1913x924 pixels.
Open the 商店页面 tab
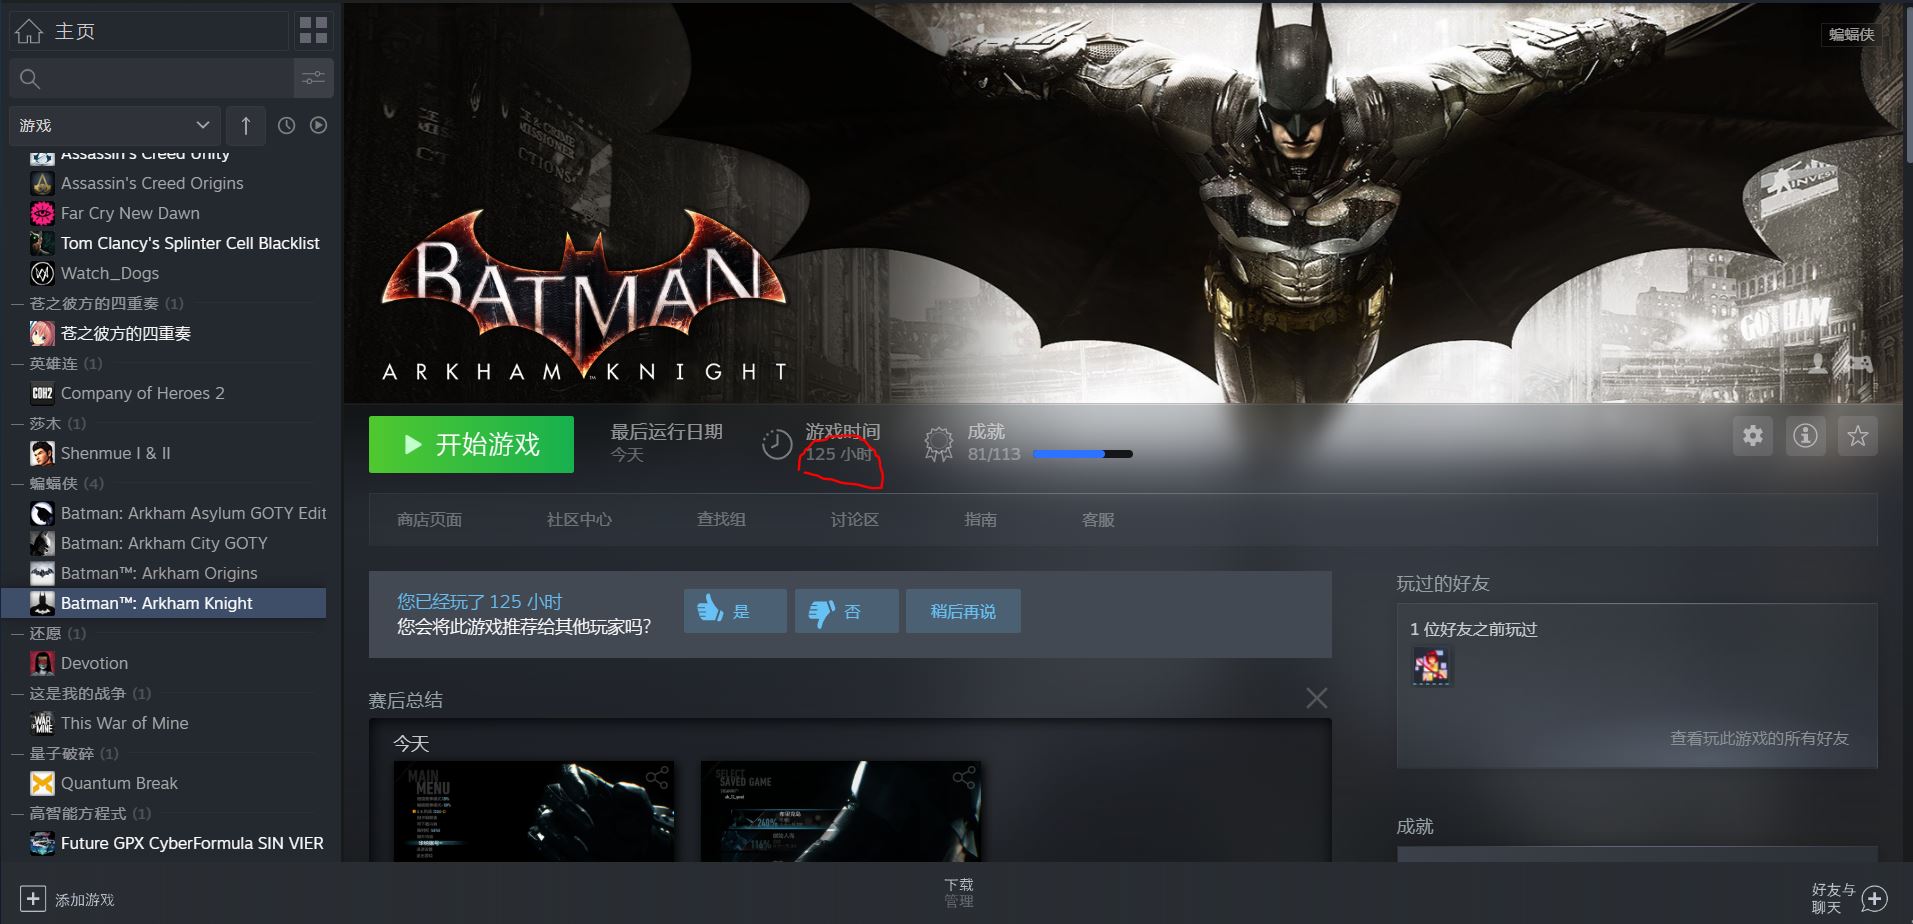[x=429, y=519]
